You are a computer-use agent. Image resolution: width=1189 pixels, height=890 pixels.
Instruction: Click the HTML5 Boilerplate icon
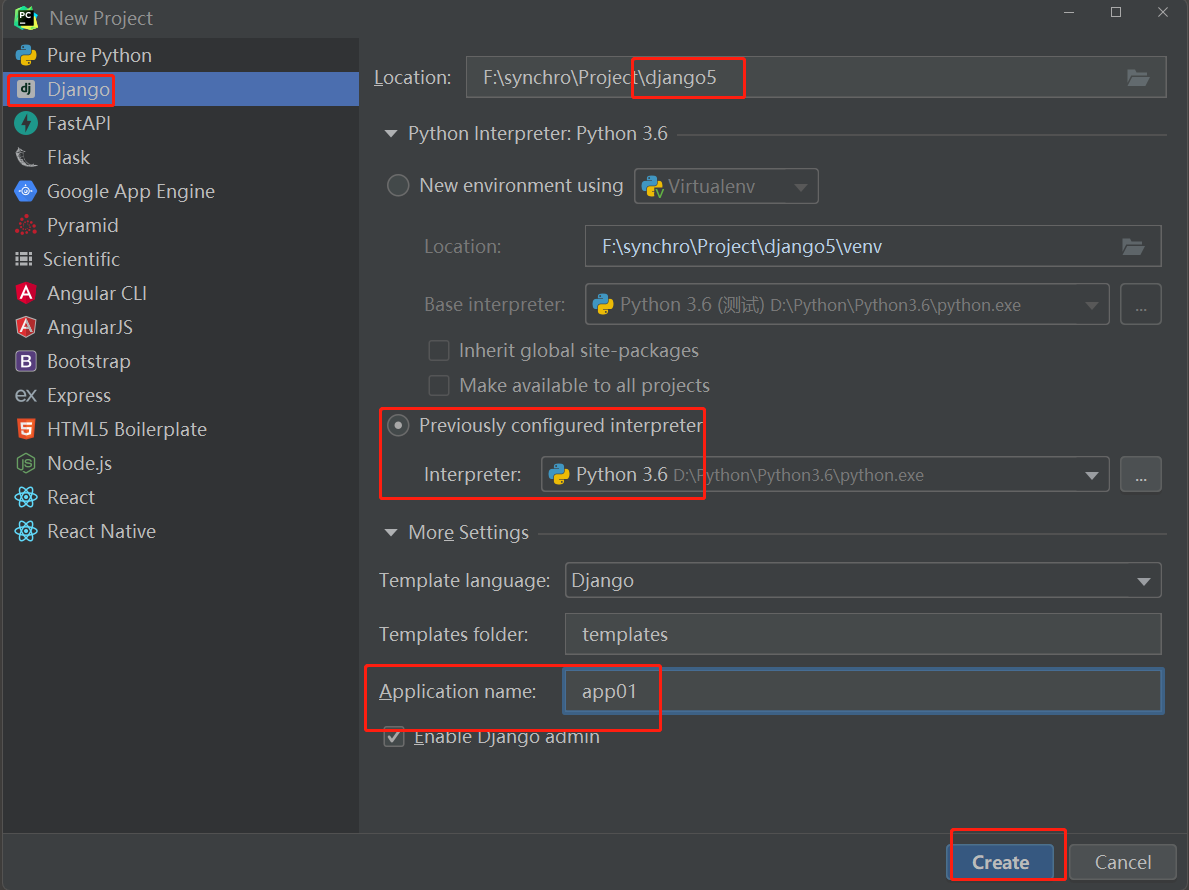tap(26, 429)
